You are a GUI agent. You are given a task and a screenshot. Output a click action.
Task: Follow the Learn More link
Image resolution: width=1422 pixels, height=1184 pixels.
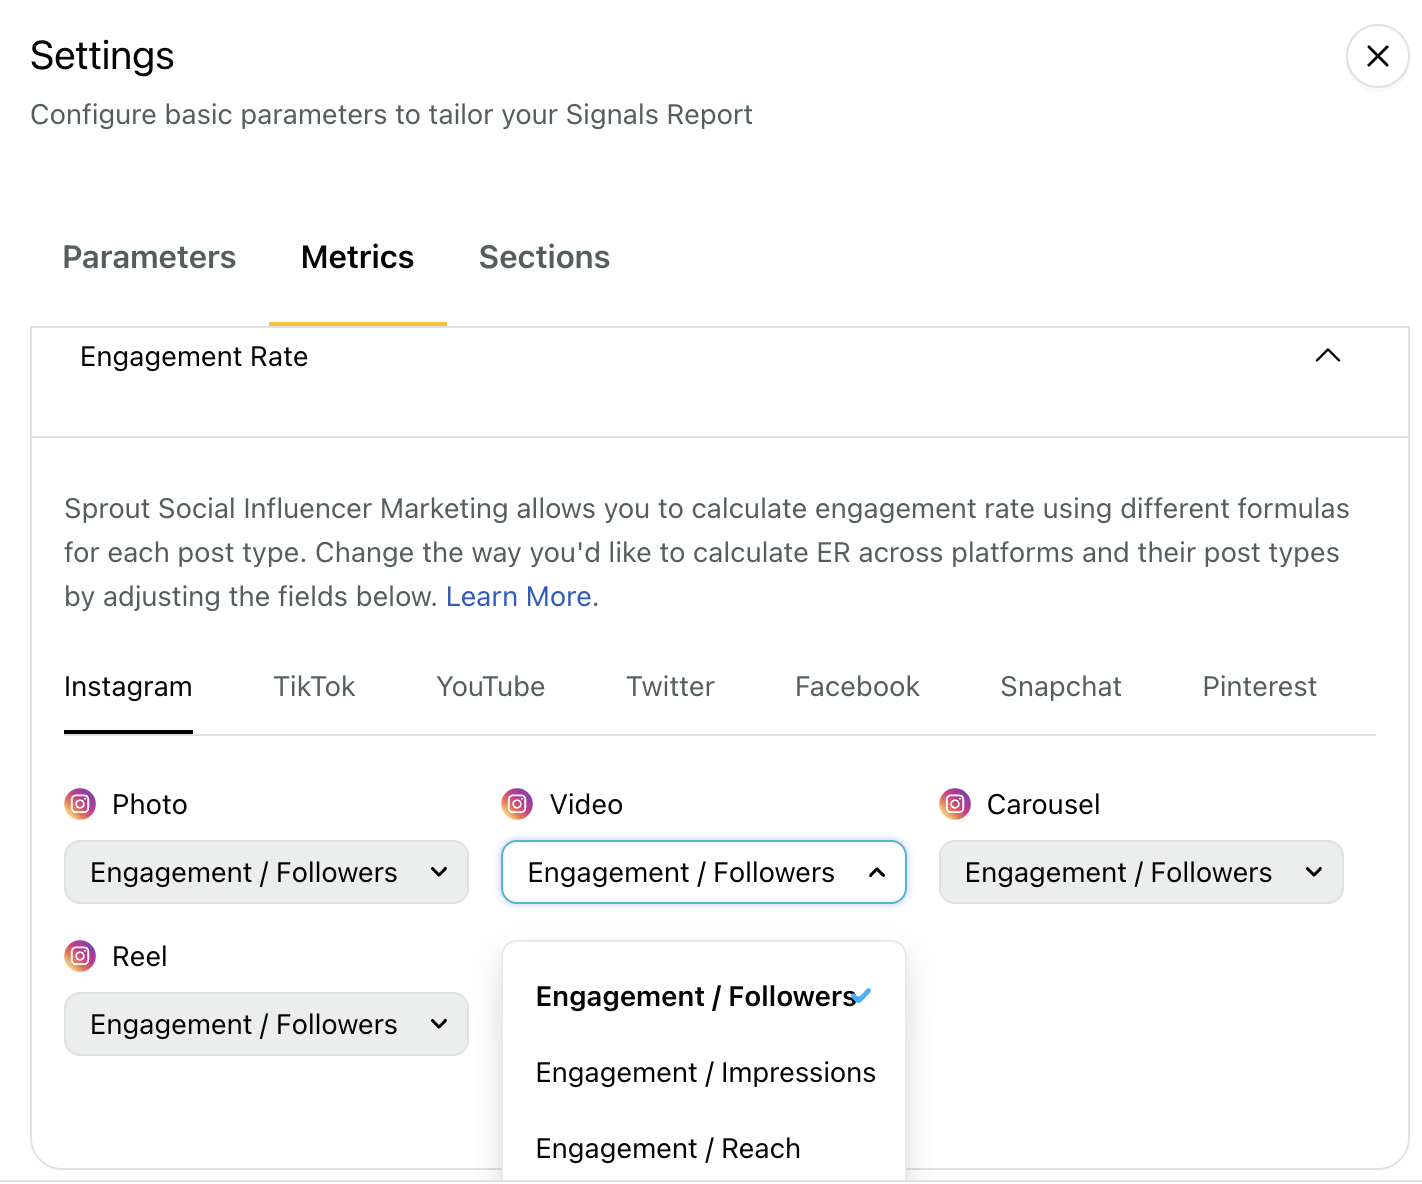(x=519, y=597)
